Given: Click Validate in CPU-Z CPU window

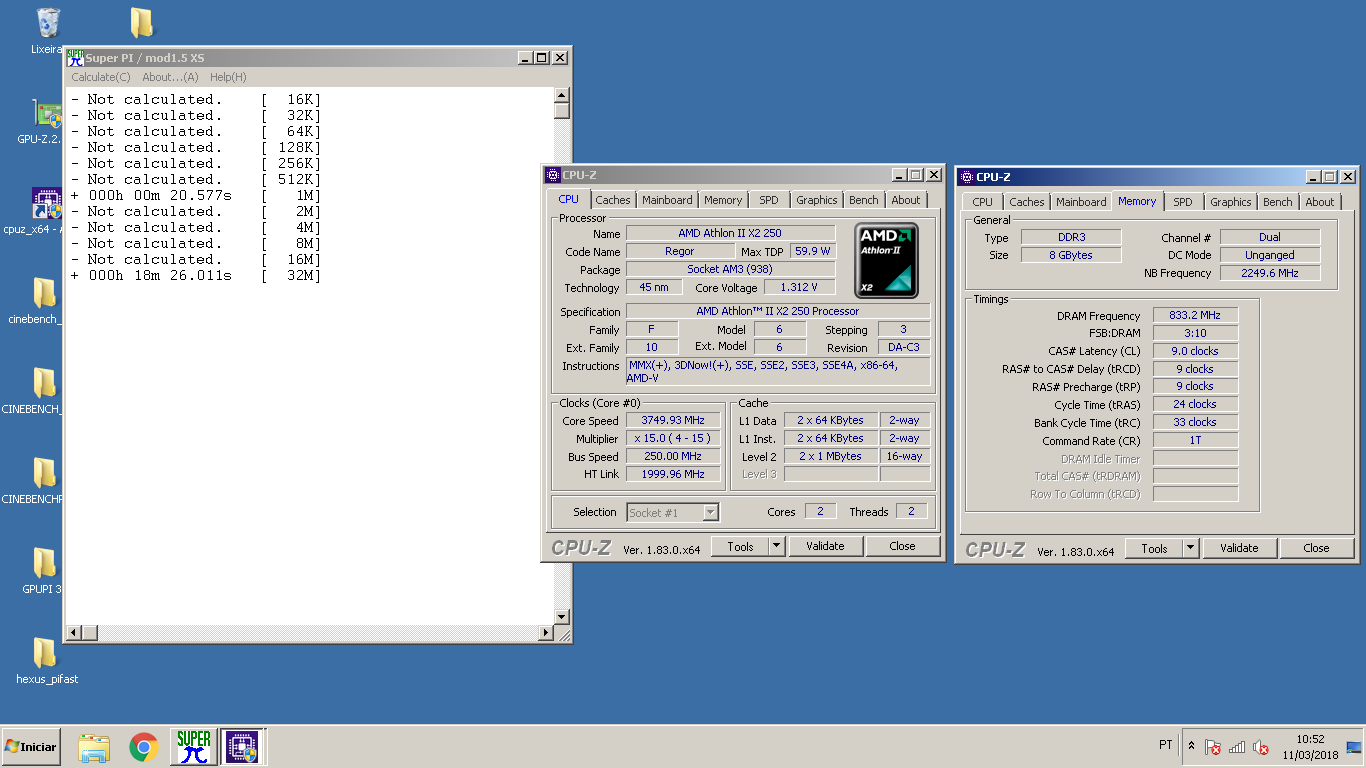Looking at the screenshot, I should pos(825,546).
